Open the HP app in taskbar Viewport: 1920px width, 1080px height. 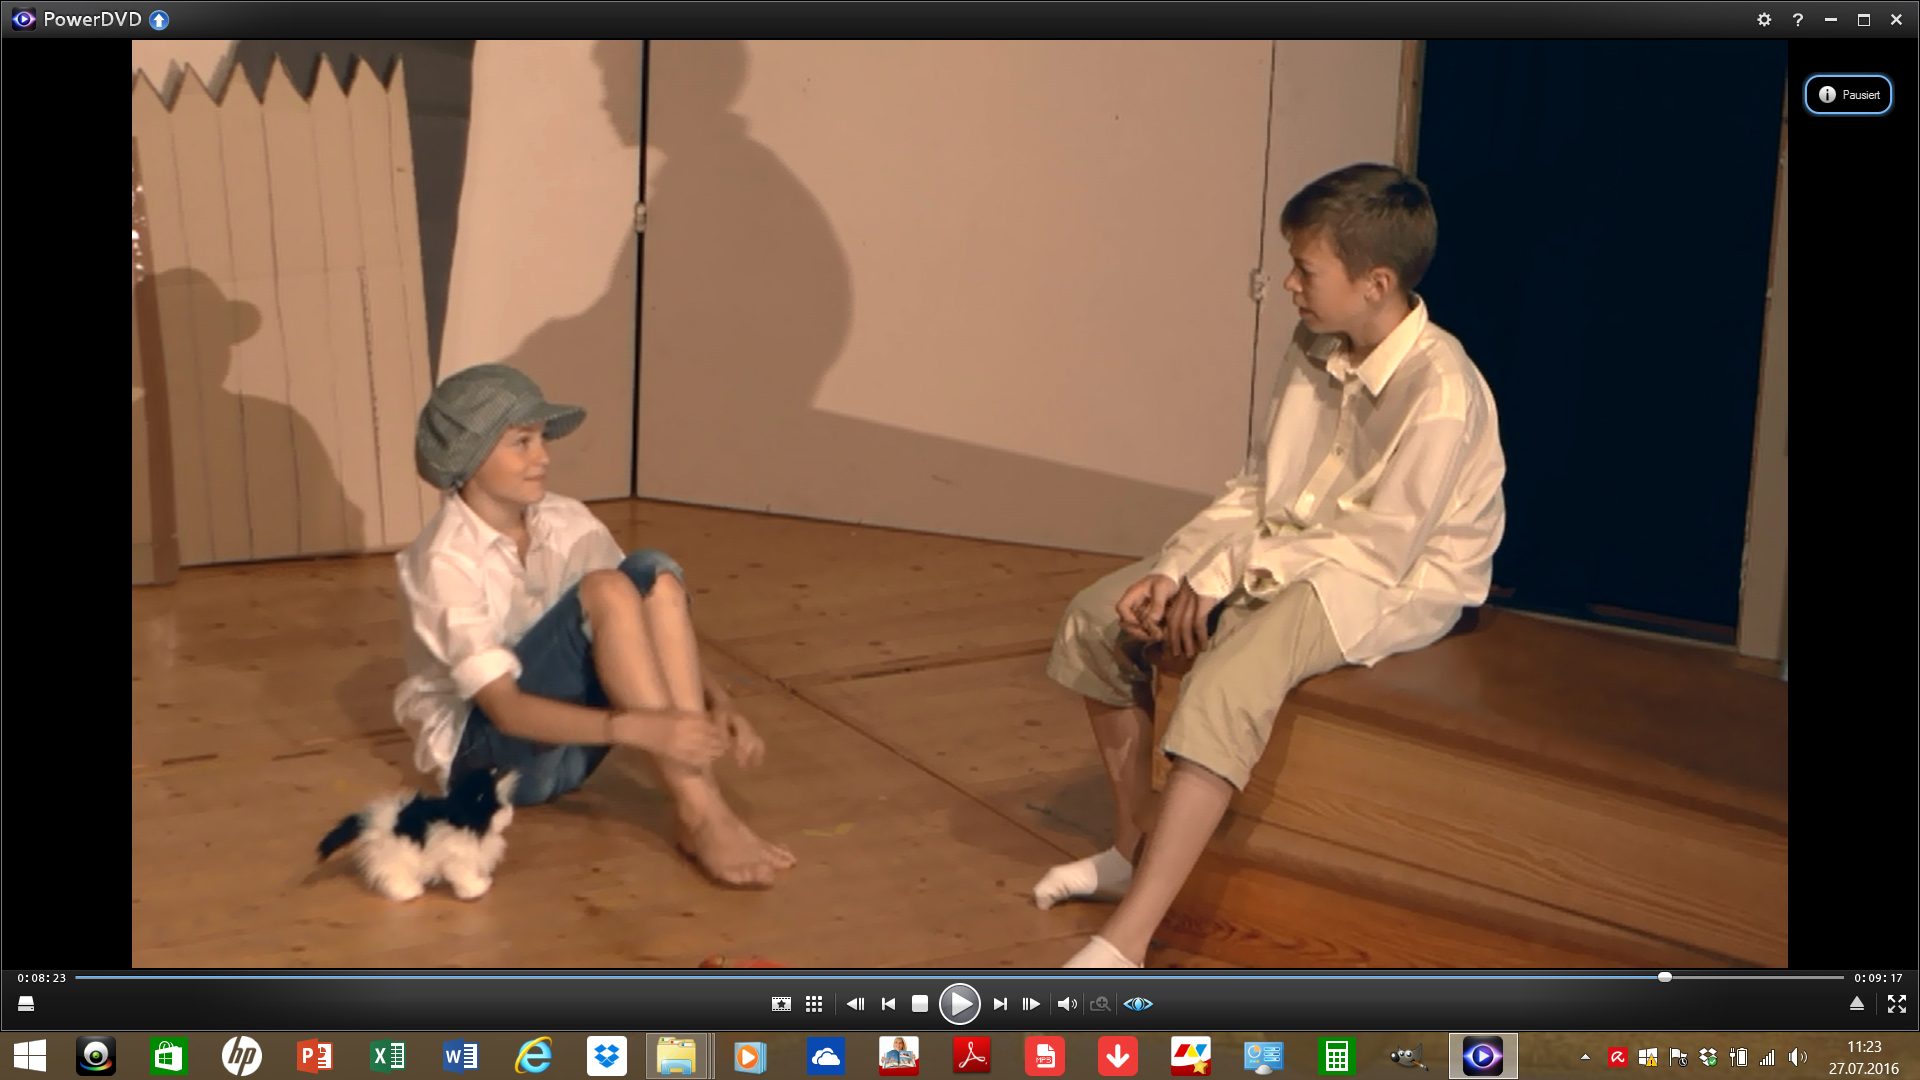tap(241, 1056)
